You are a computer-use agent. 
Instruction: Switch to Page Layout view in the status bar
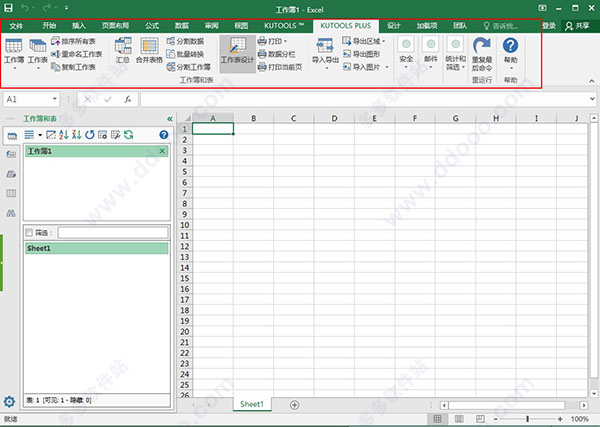click(459, 419)
